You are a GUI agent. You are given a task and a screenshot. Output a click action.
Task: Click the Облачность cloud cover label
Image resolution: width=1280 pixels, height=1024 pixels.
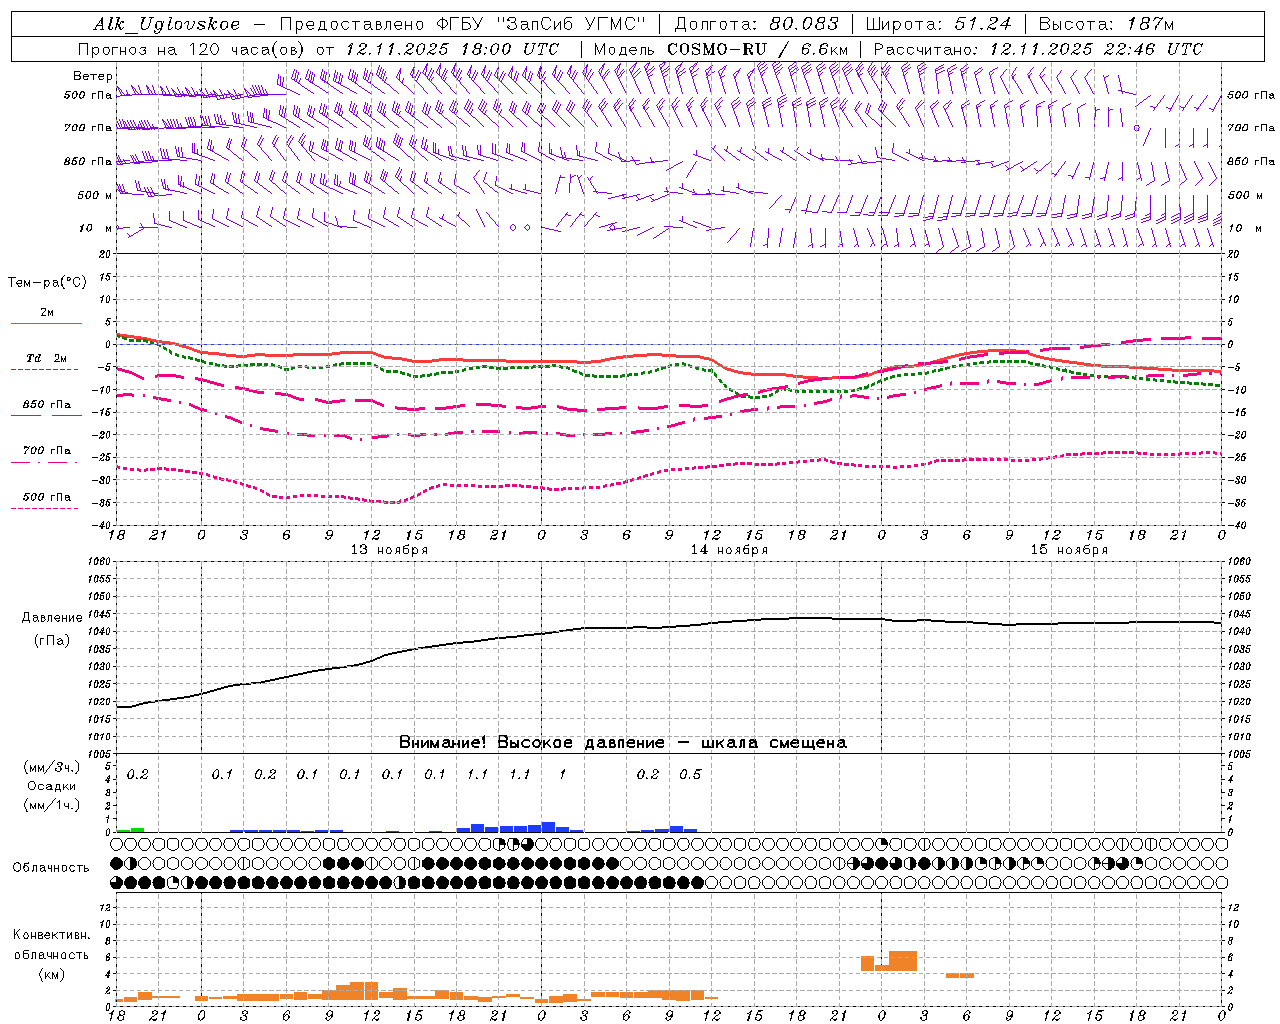51,867
